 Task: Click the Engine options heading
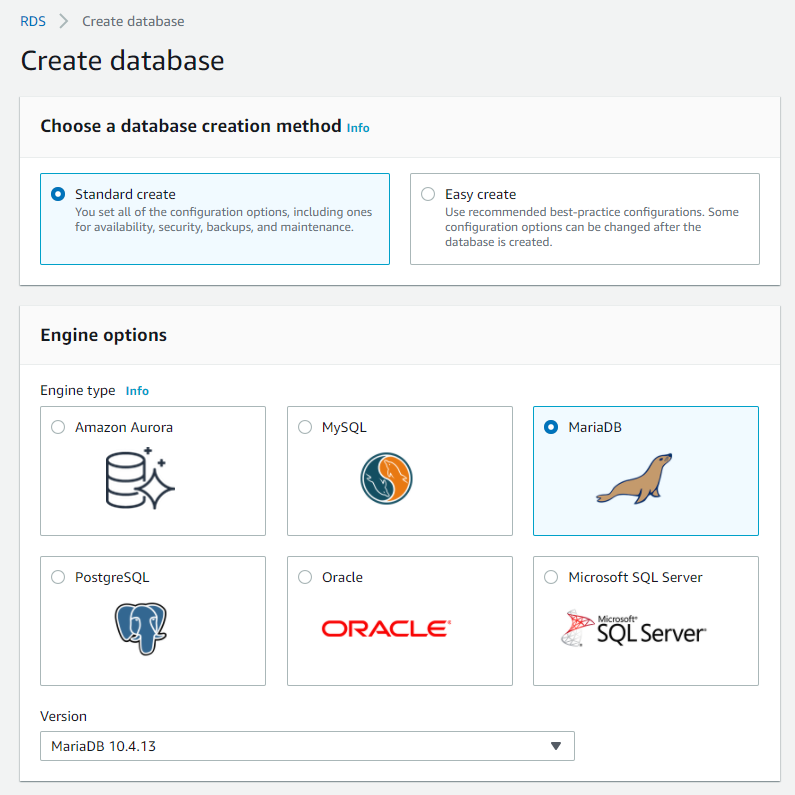coord(103,335)
